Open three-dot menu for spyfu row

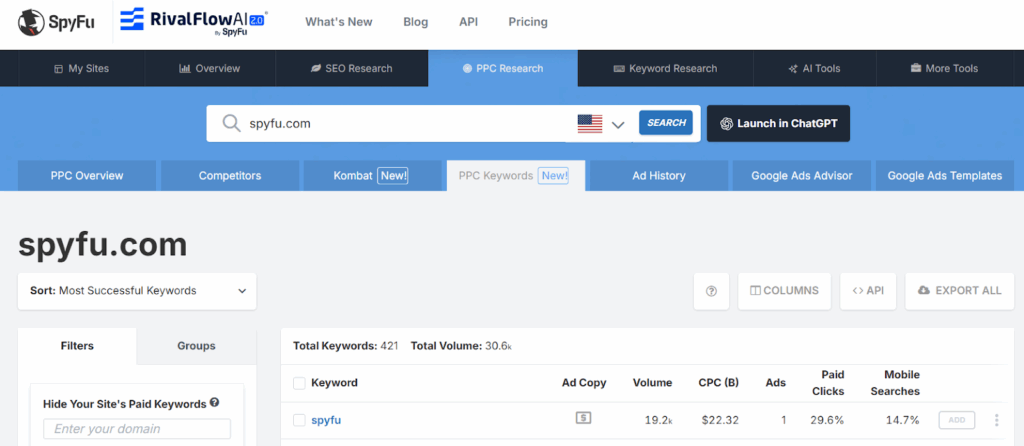(x=996, y=420)
